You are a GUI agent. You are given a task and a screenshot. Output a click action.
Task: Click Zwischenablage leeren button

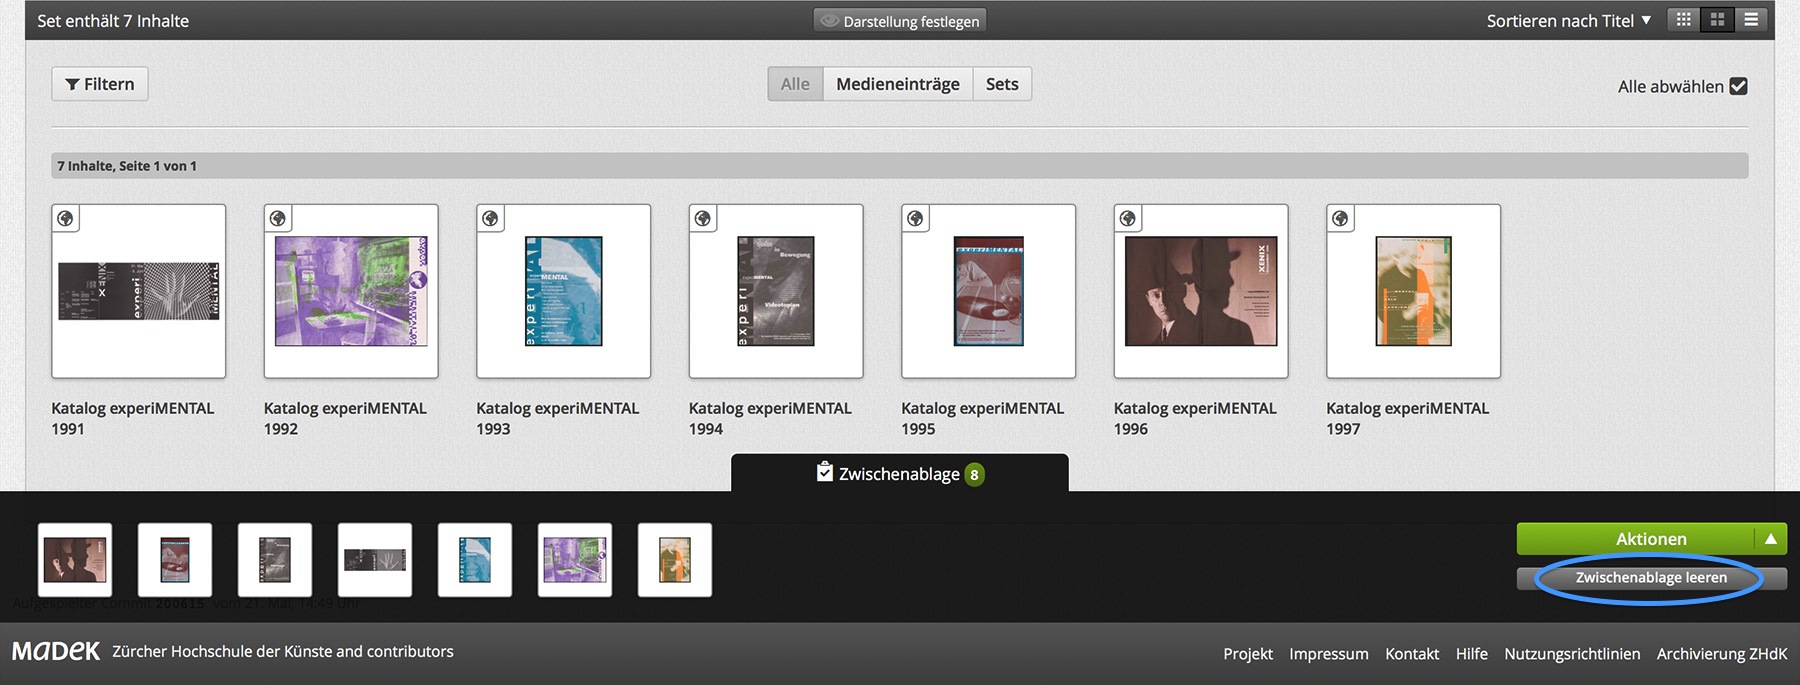[1650, 578]
